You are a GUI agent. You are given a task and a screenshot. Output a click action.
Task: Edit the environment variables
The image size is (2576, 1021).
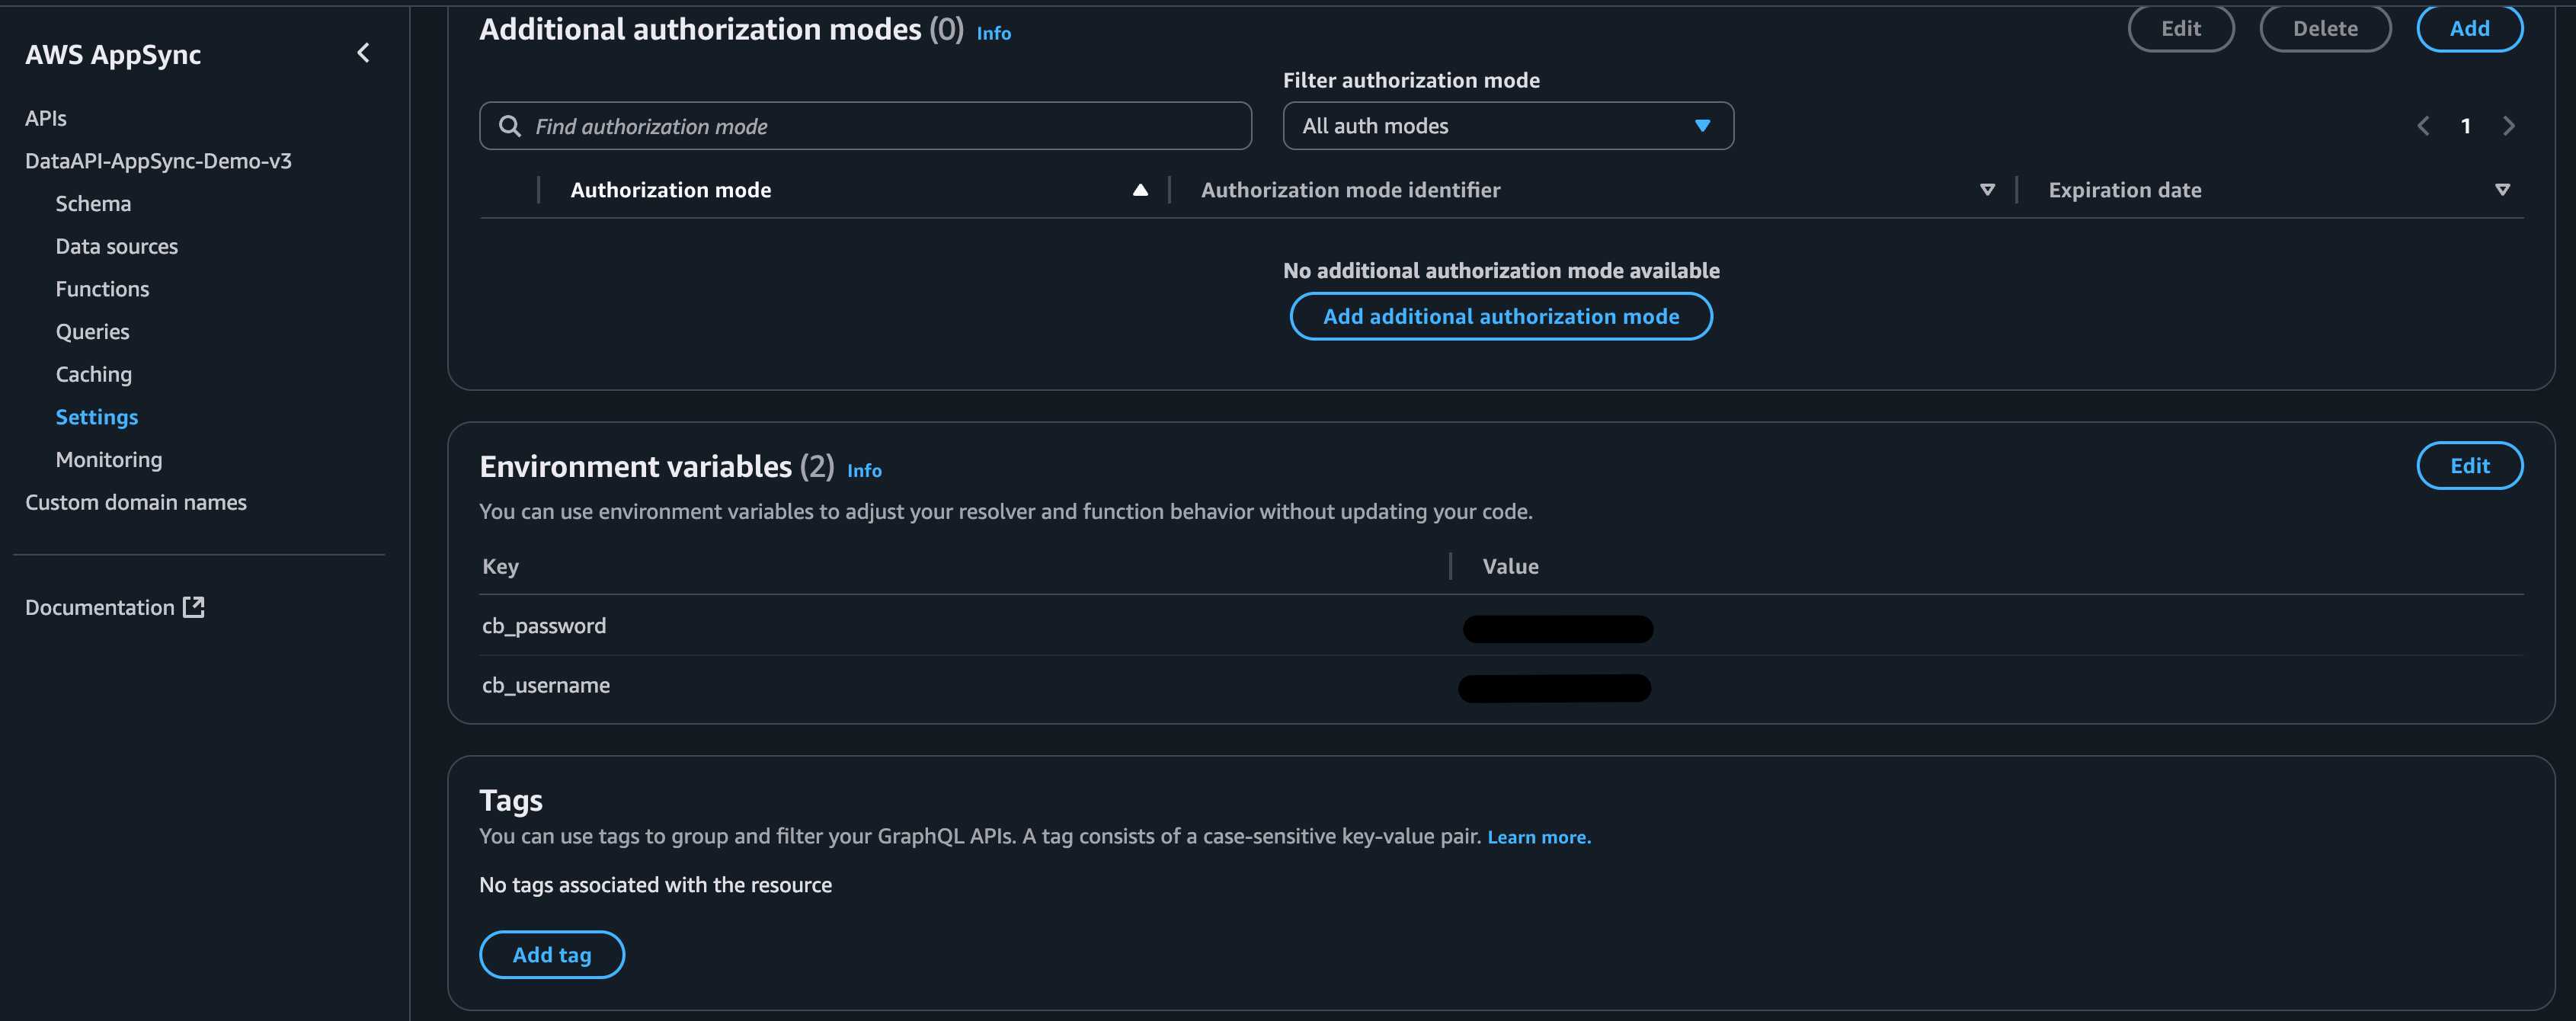(2469, 466)
